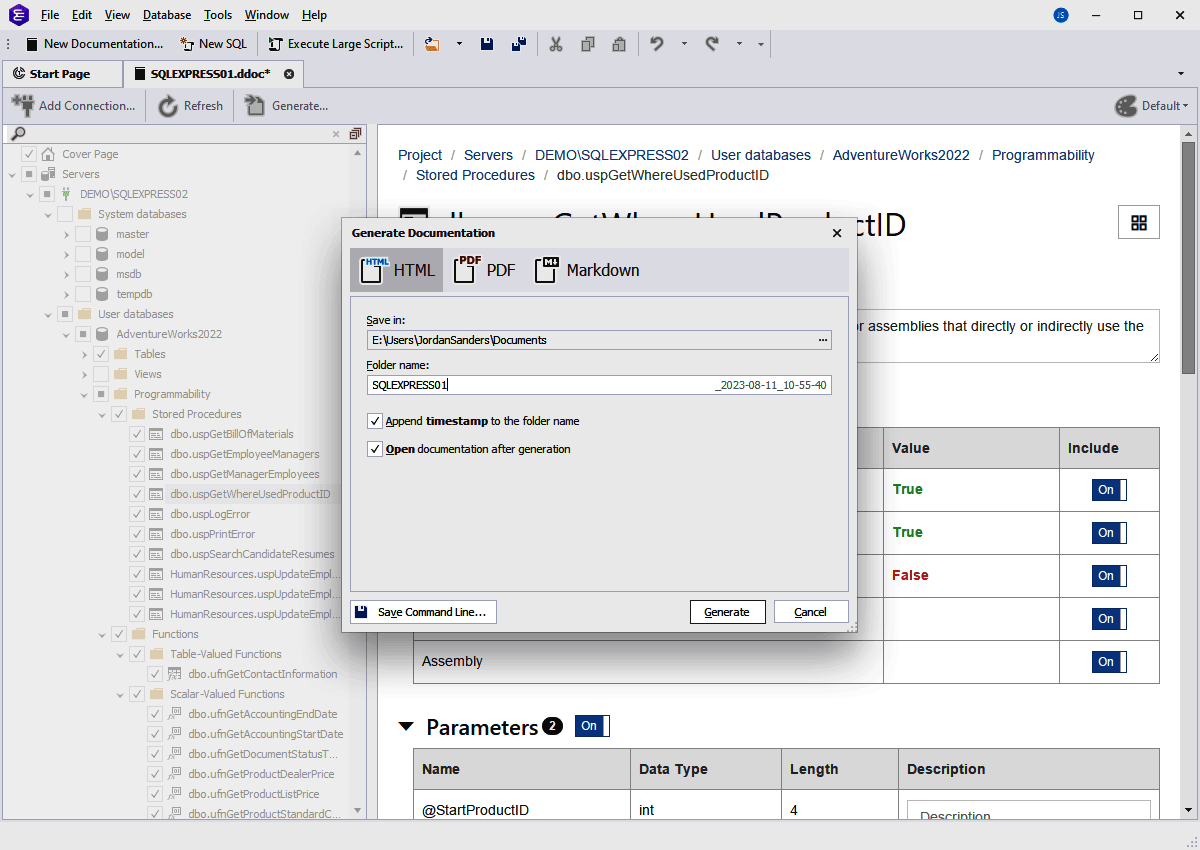
Task: Uncheck Open documentation after generation
Action: [375, 449]
